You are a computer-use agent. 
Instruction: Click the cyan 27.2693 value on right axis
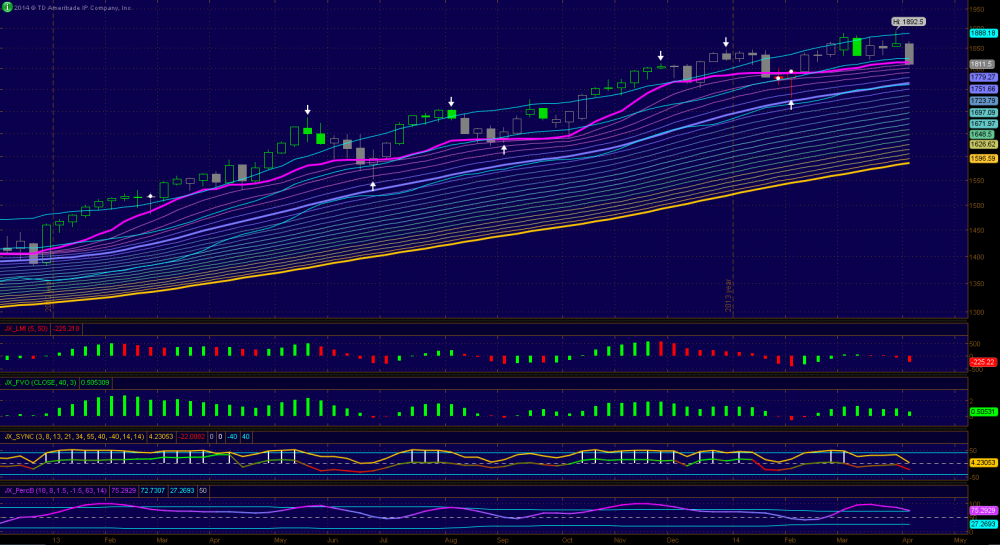983,523
